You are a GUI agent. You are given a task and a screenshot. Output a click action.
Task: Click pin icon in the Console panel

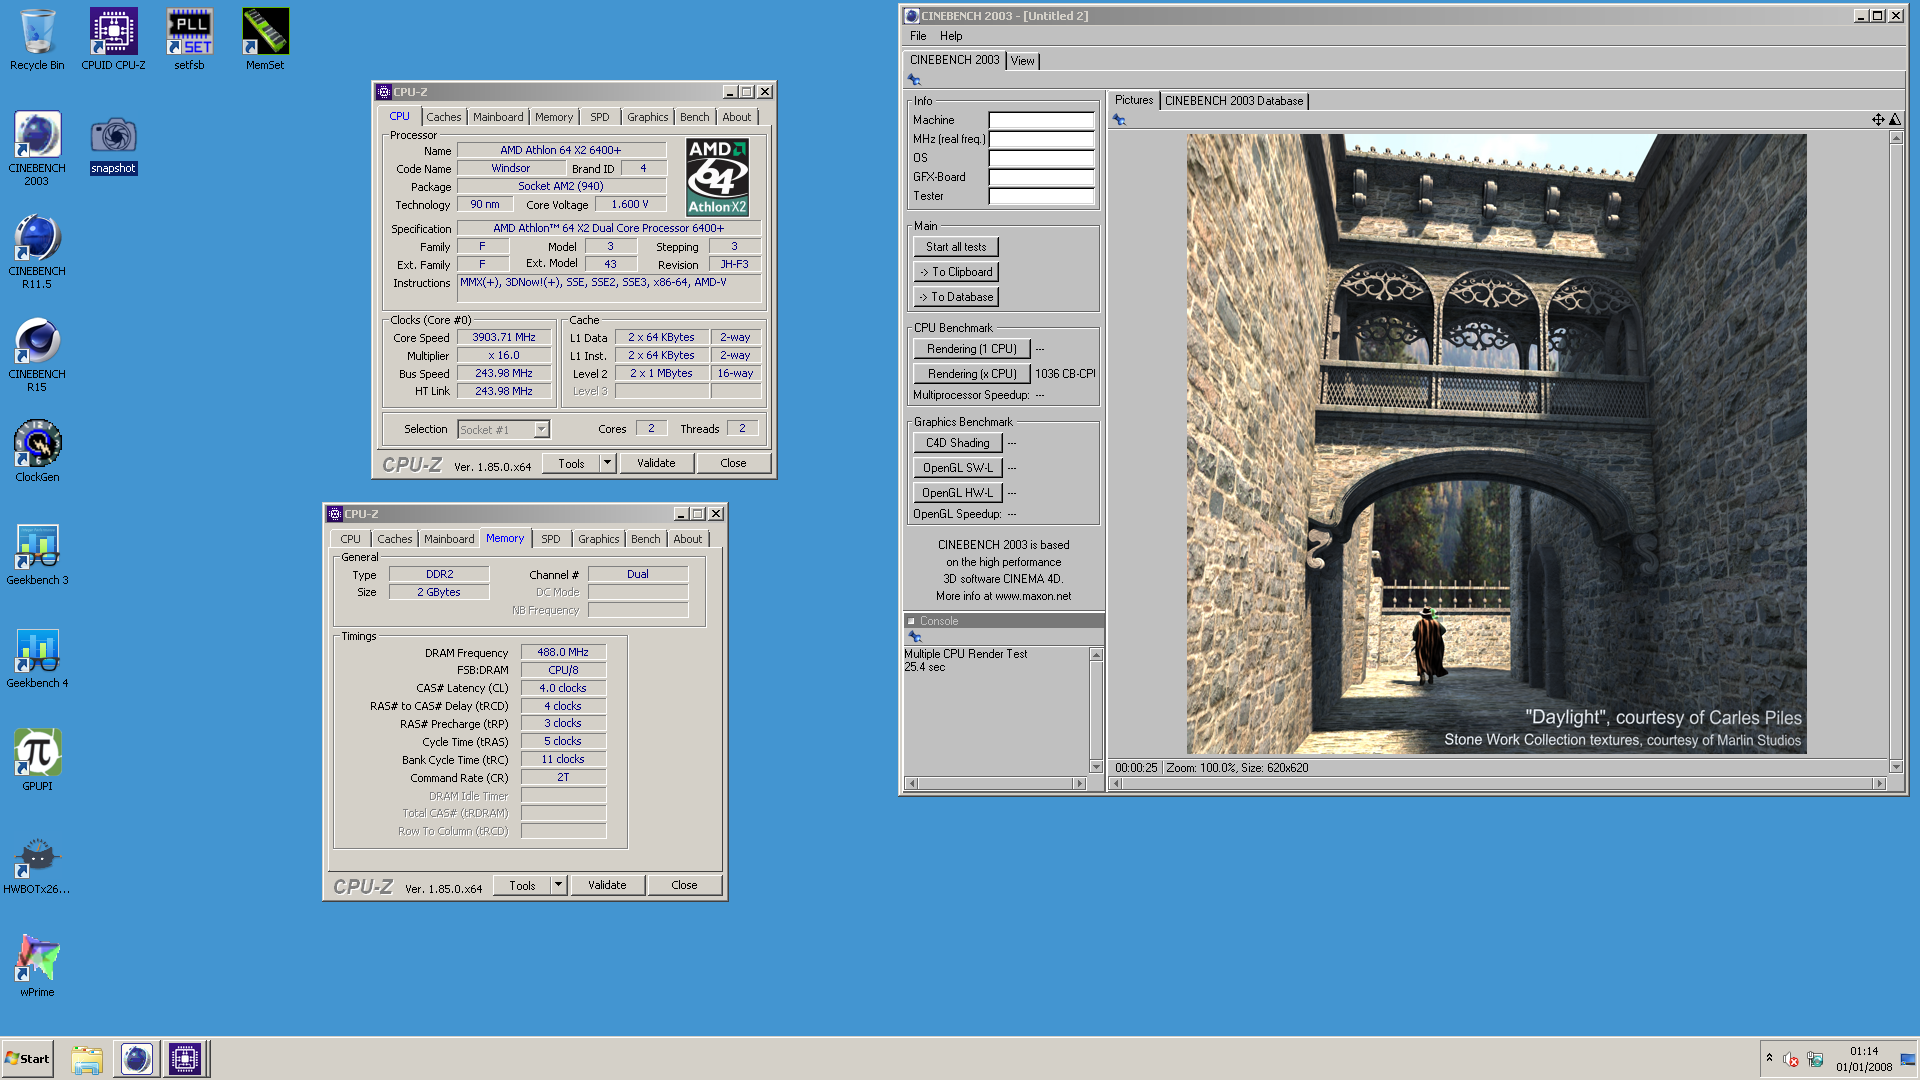coord(914,637)
